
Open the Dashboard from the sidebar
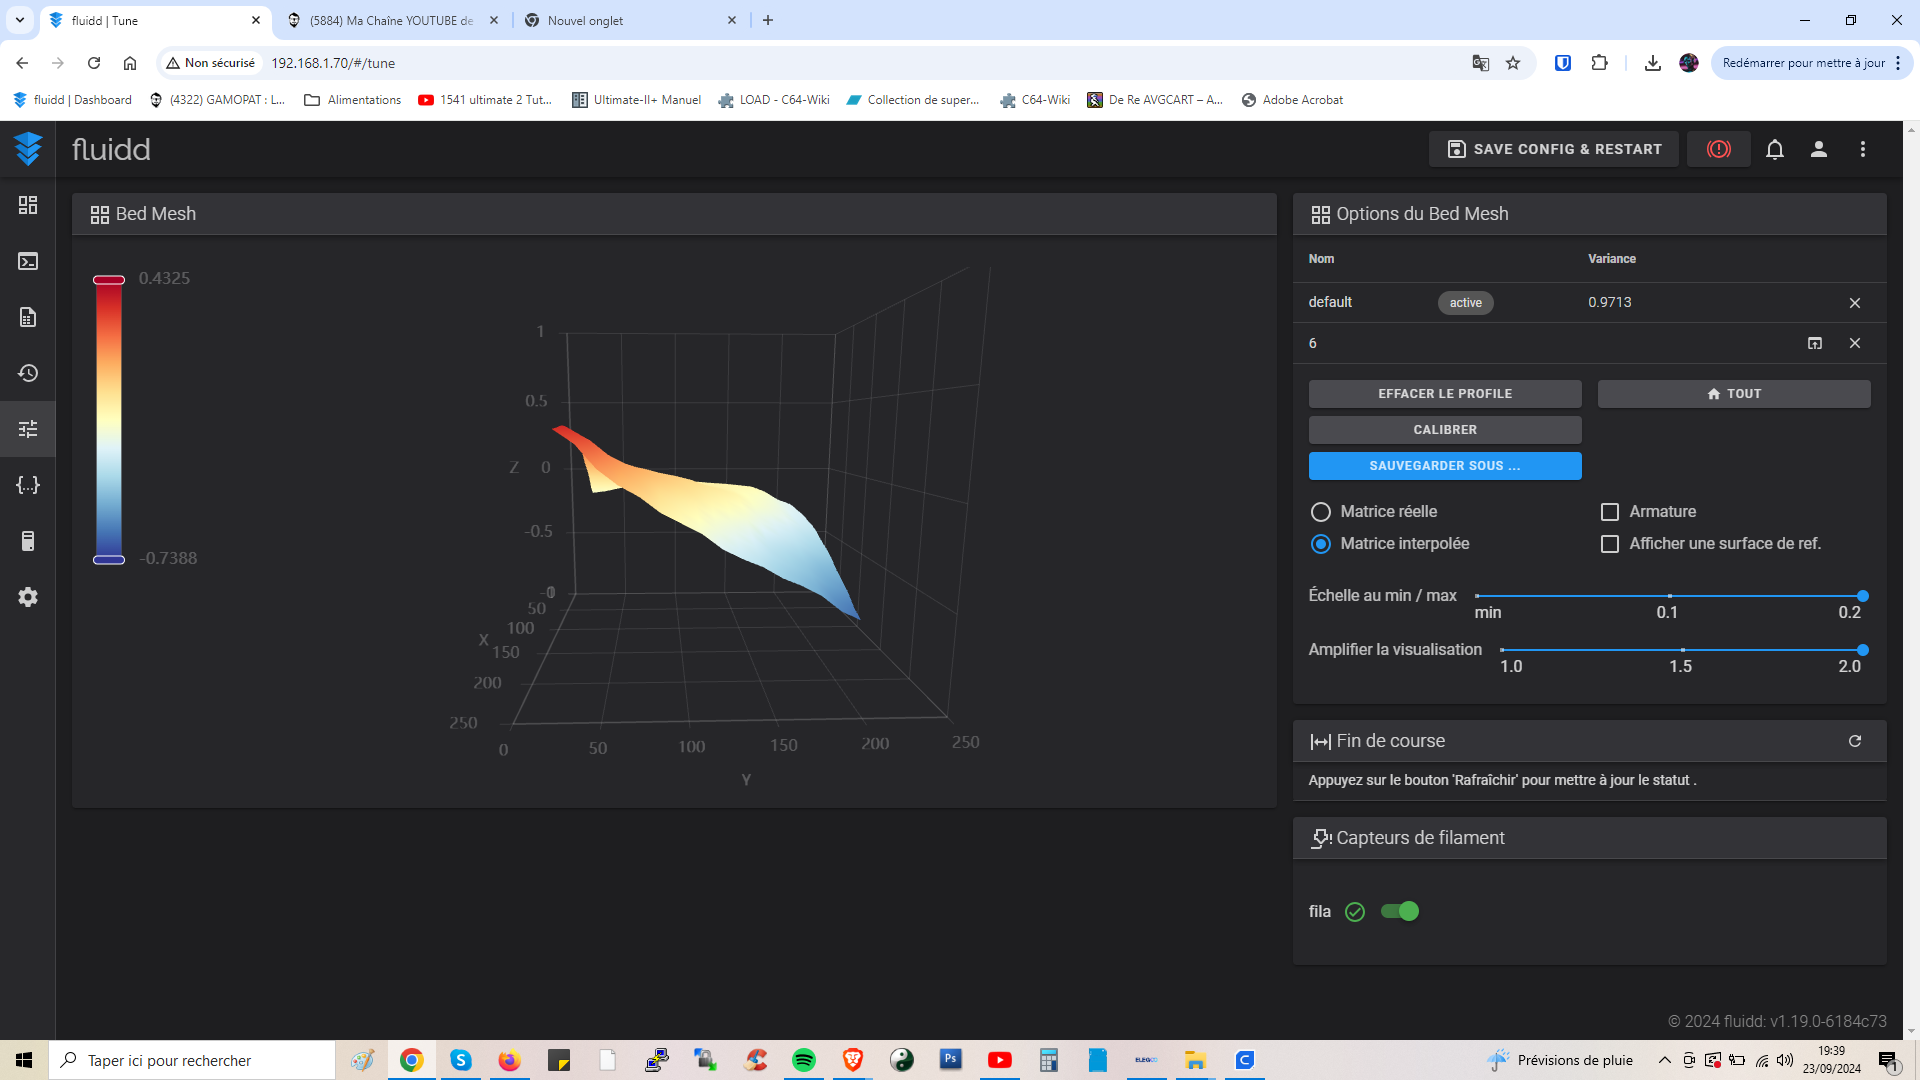tap(28, 205)
